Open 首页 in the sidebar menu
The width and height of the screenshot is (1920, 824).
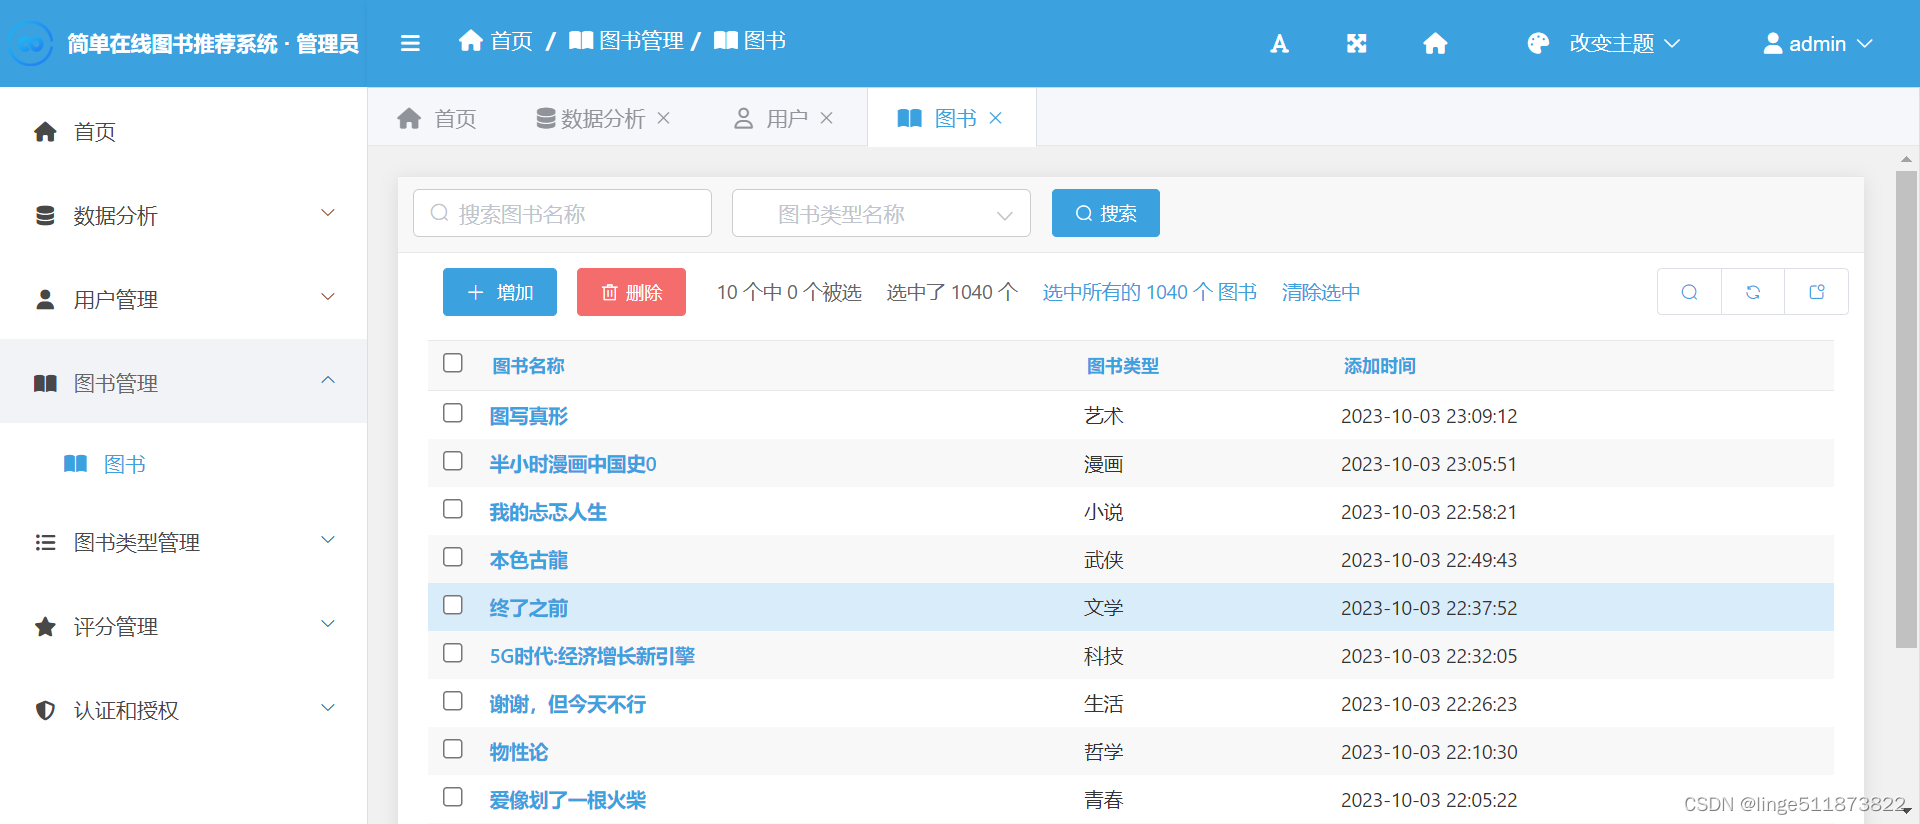183,131
